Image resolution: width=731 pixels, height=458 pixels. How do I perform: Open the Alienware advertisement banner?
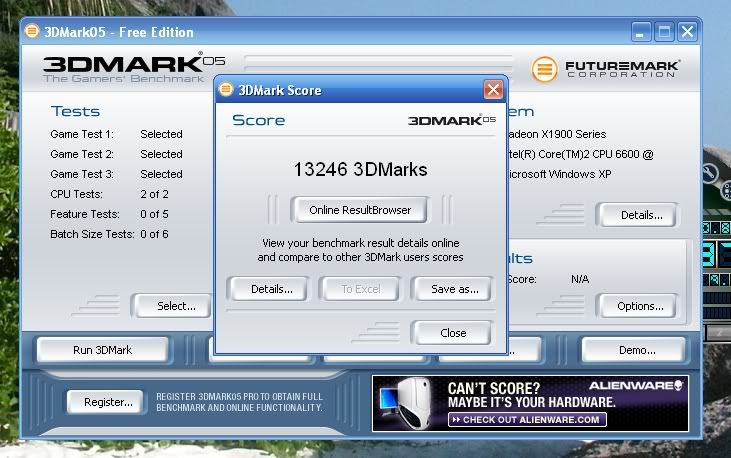point(530,402)
